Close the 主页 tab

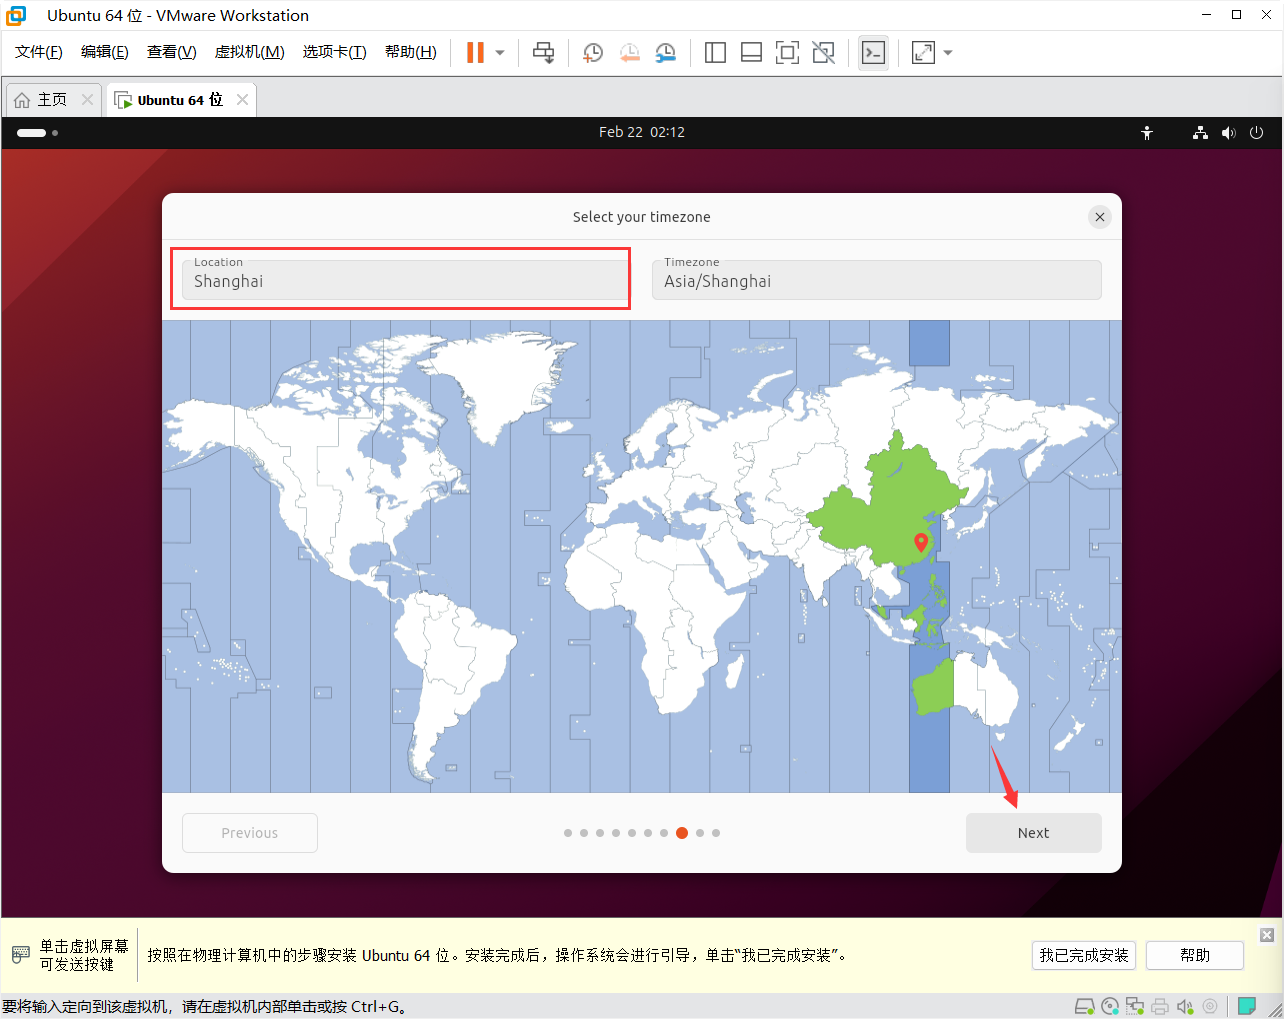(87, 100)
